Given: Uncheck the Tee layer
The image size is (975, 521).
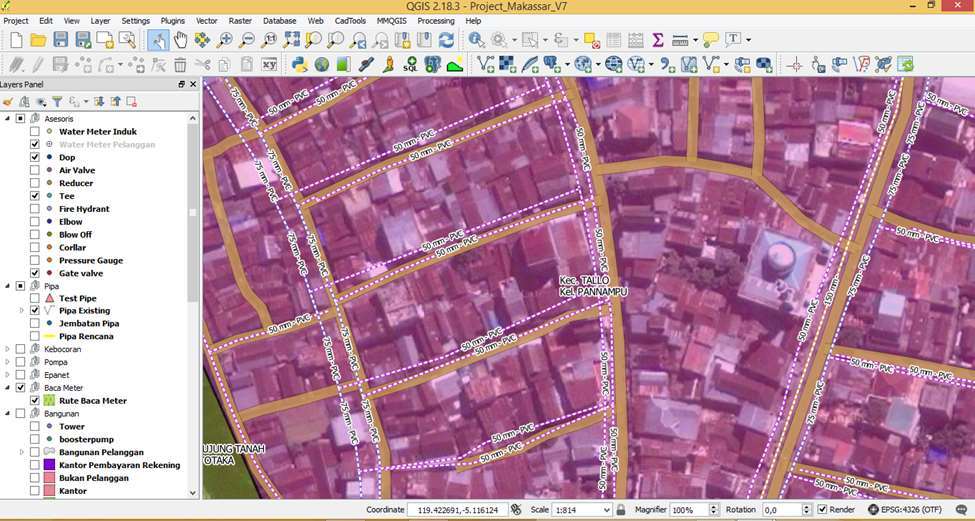Looking at the screenshot, I should click(x=35, y=196).
